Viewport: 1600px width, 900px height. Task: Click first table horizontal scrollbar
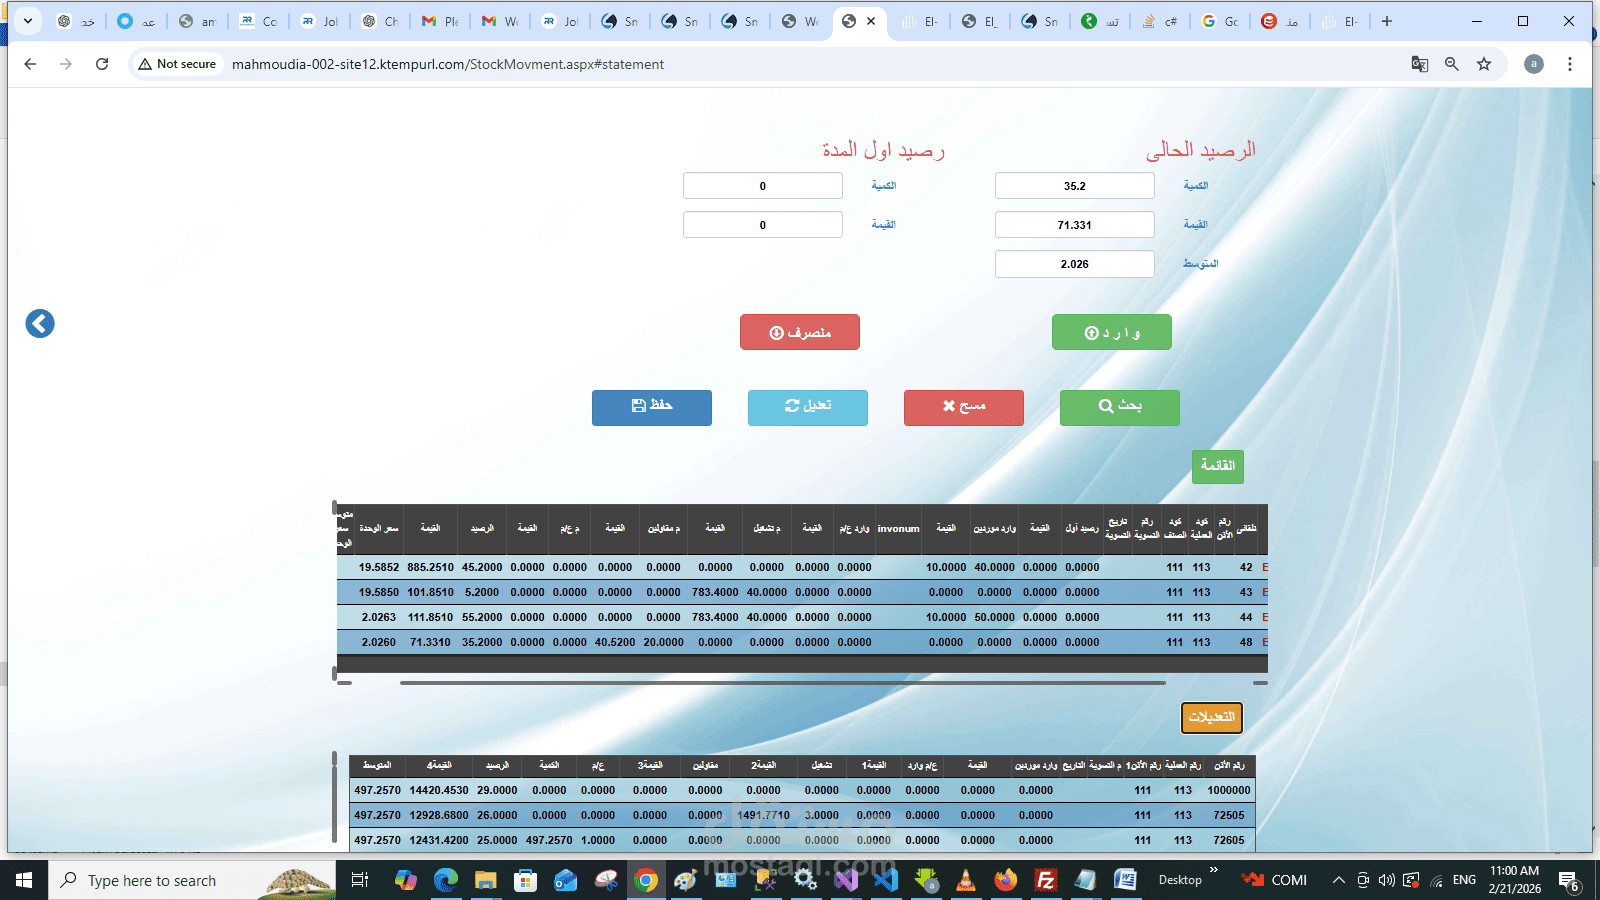[x=783, y=683]
